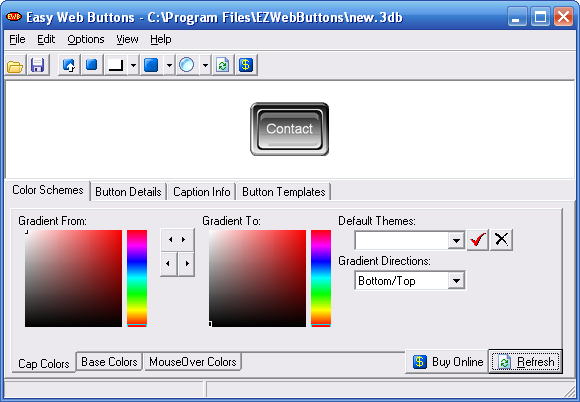Switch to the Caption Info tab
Image resolution: width=580 pixels, height=402 pixels.
click(x=202, y=192)
